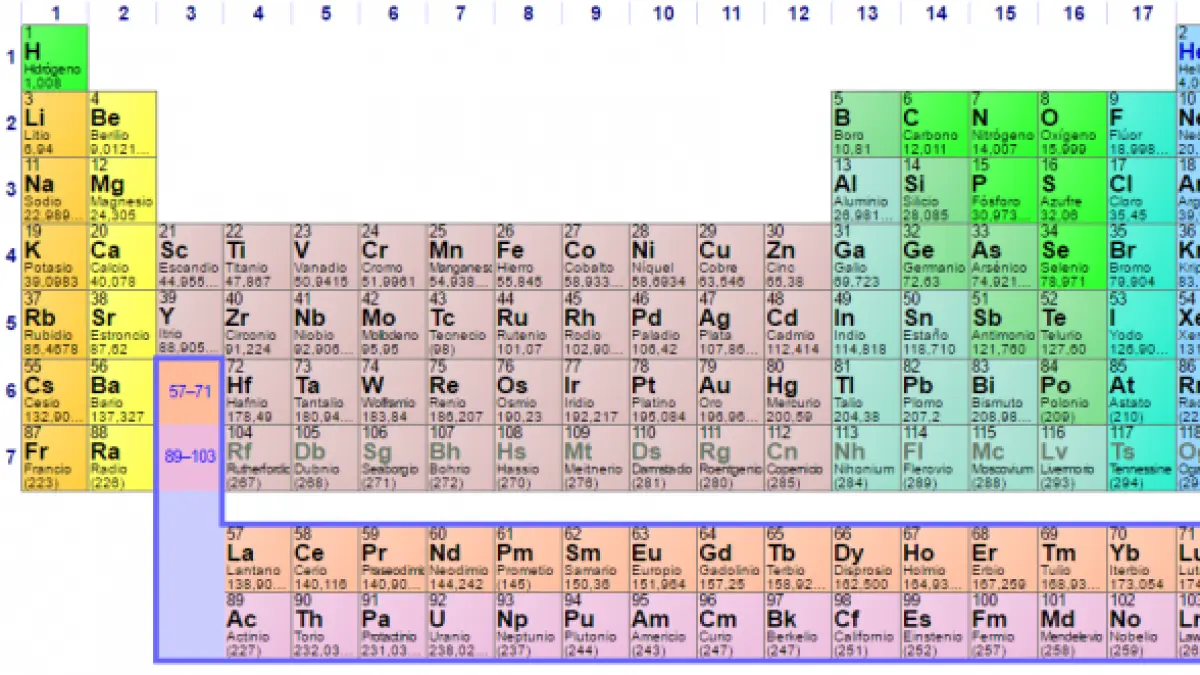Select the Tennessine (Ts) element cell
Image resolution: width=1200 pixels, height=675 pixels.
tap(1139, 458)
